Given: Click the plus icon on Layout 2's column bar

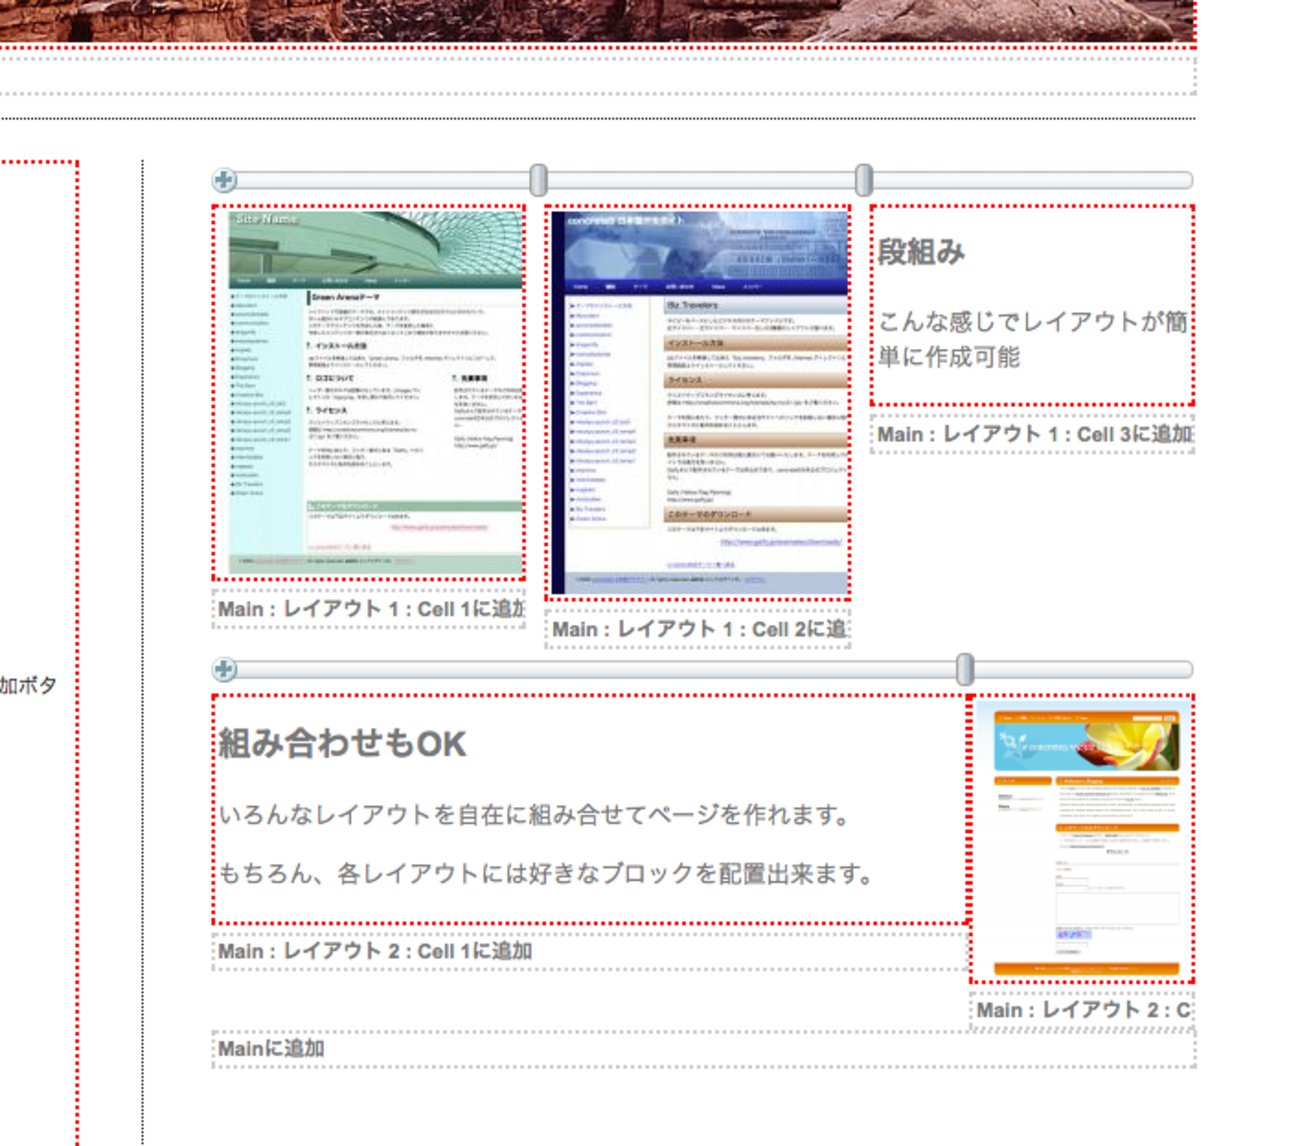Looking at the screenshot, I should click(224, 669).
